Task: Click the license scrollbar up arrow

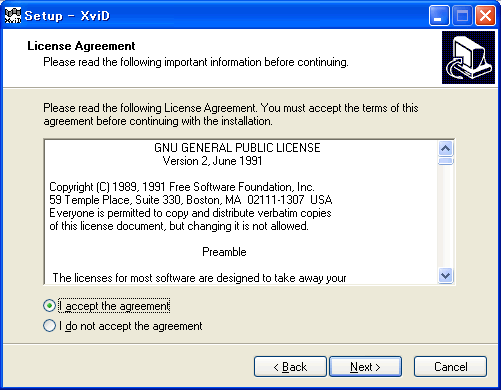Action: (446, 148)
